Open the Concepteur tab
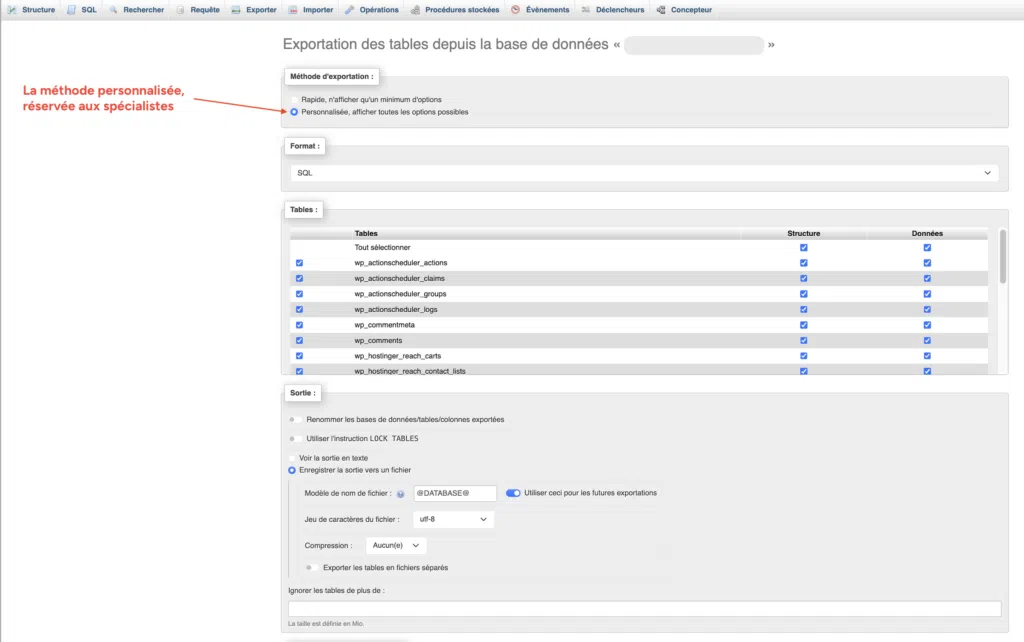 coord(684,10)
